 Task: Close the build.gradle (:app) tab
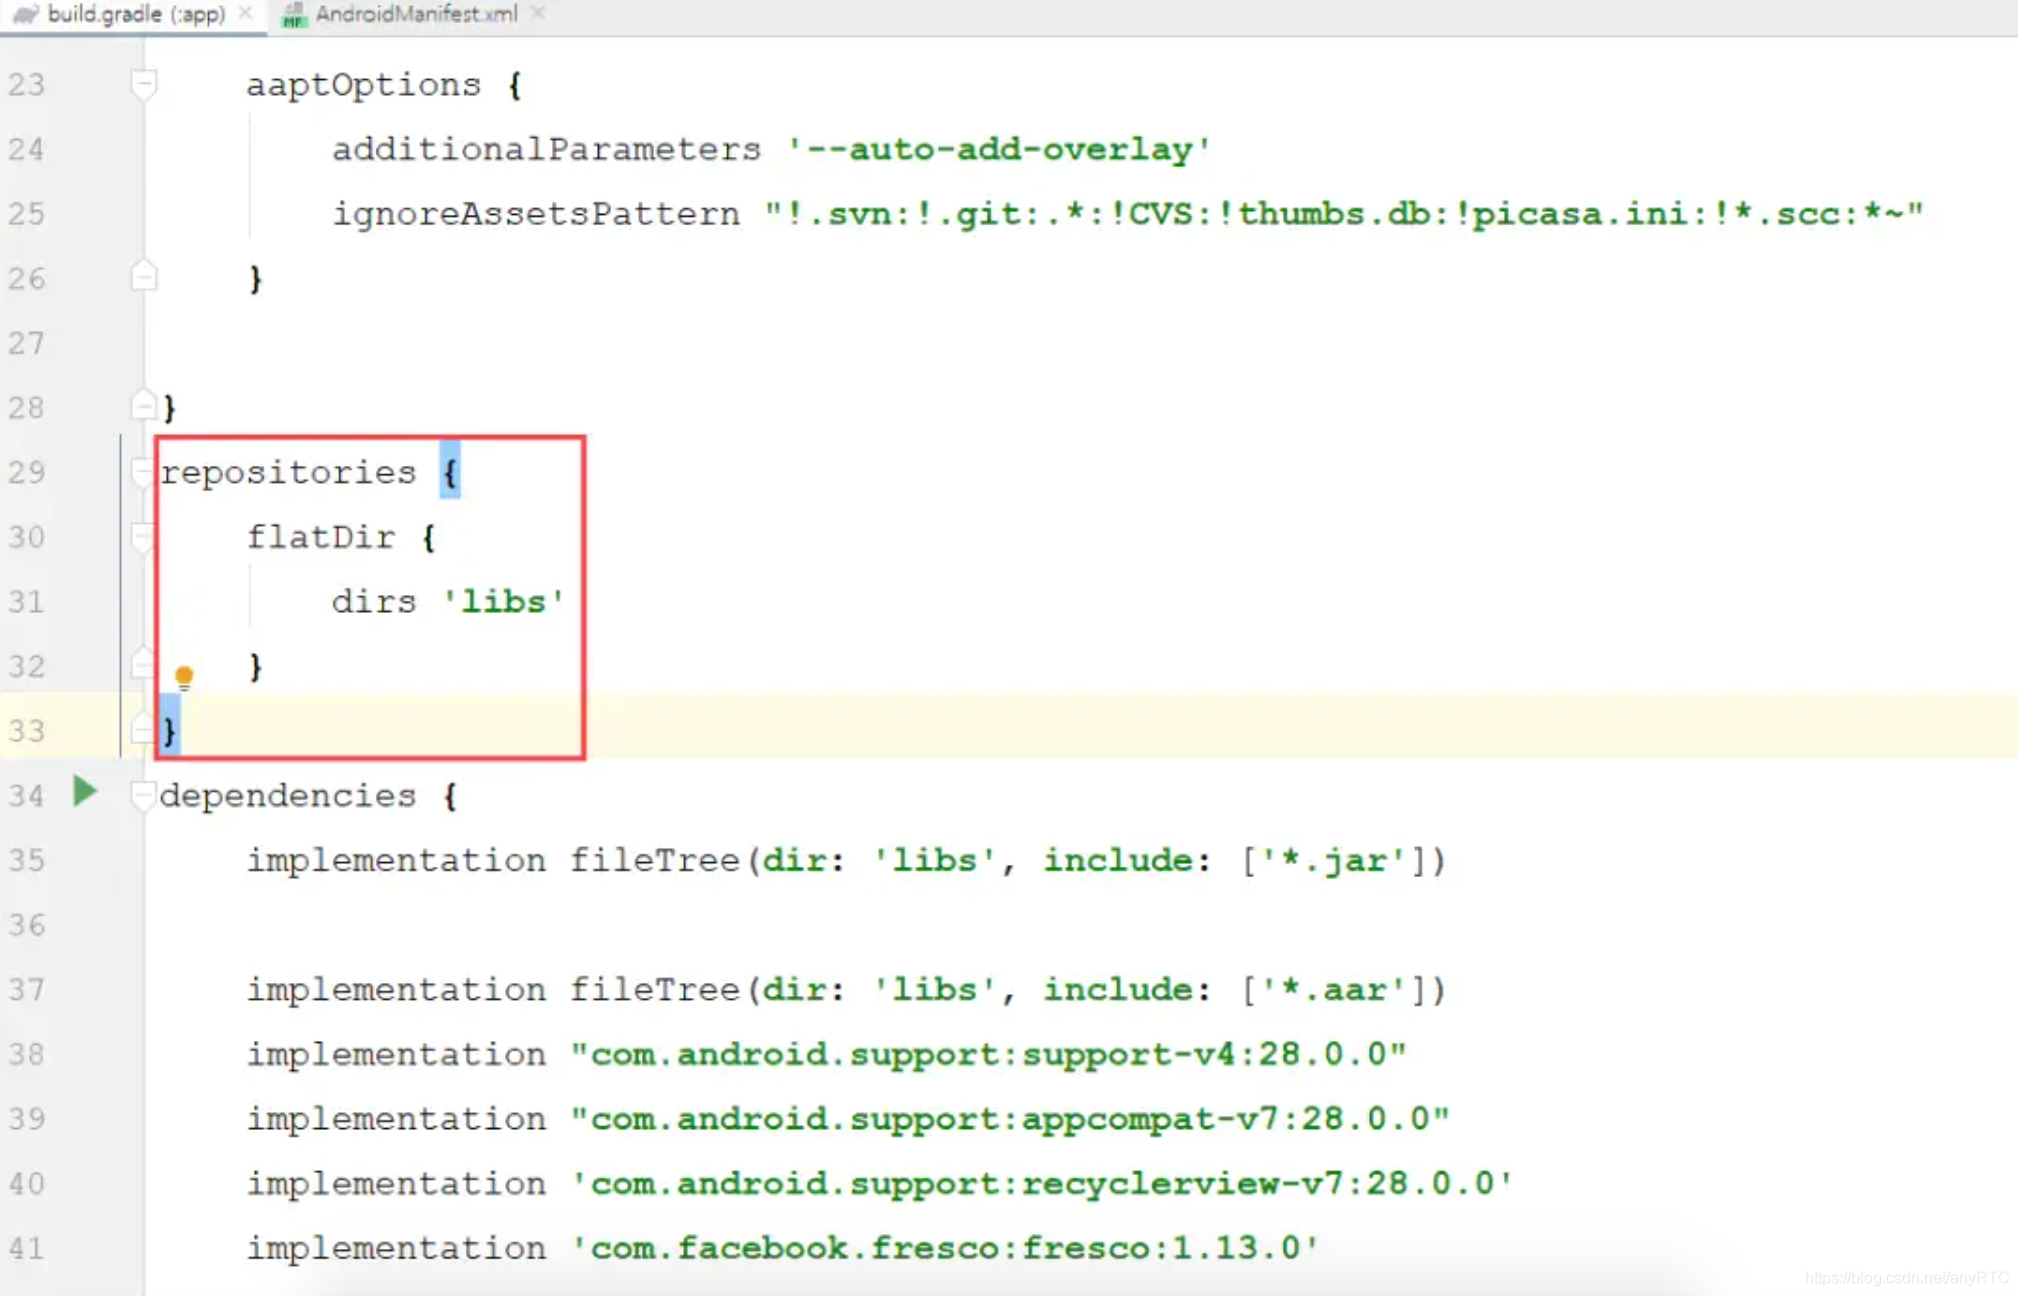(246, 14)
